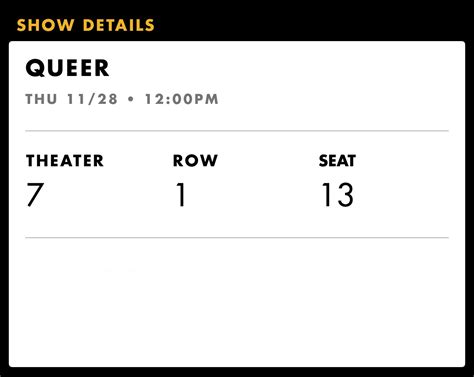Click the bullet separator before showtime
Viewport: 474px width, 377px height.
131,99
